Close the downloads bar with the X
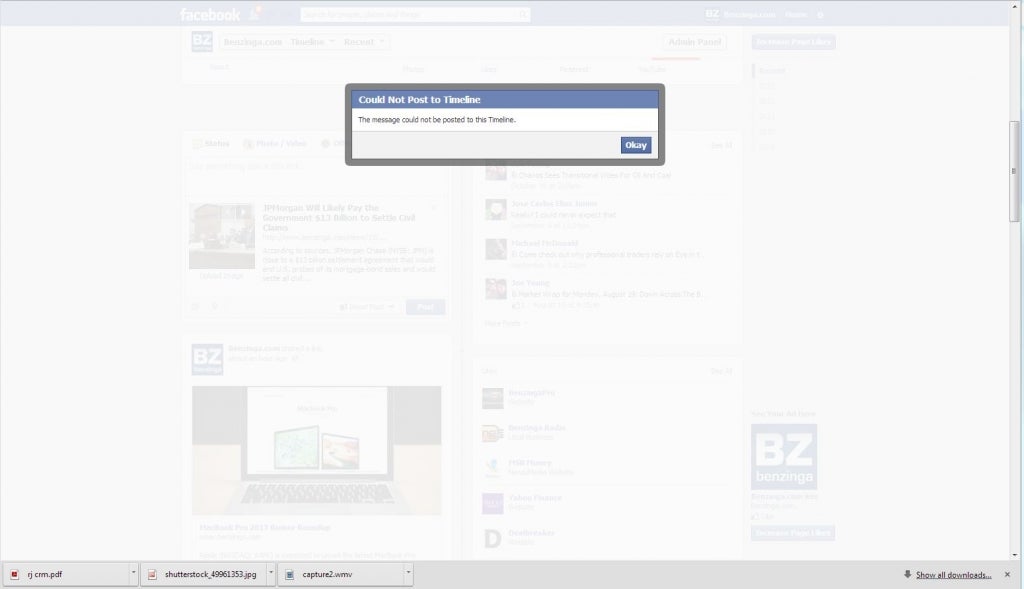 (1007, 575)
